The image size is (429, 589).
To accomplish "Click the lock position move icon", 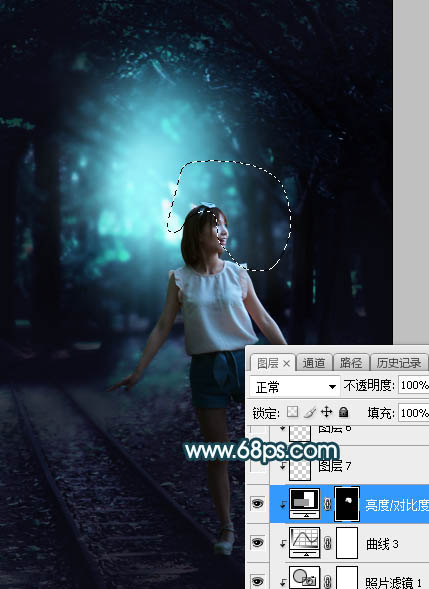I will coord(326,412).
